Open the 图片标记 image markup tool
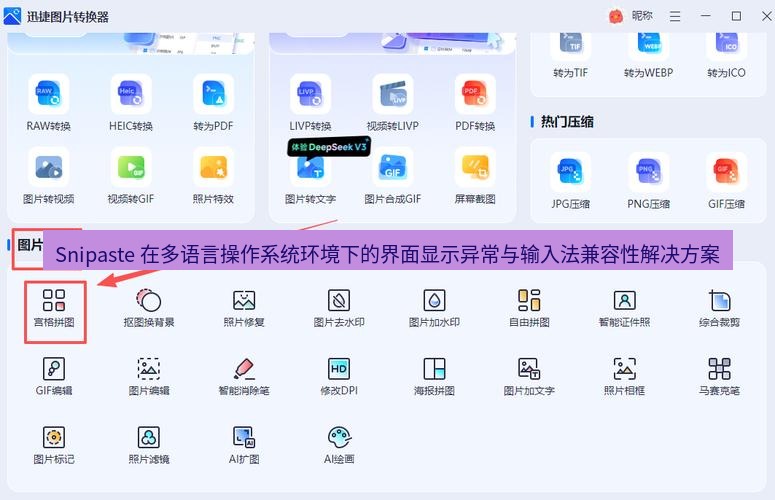 pyautogui.click(x=54, y=445)
